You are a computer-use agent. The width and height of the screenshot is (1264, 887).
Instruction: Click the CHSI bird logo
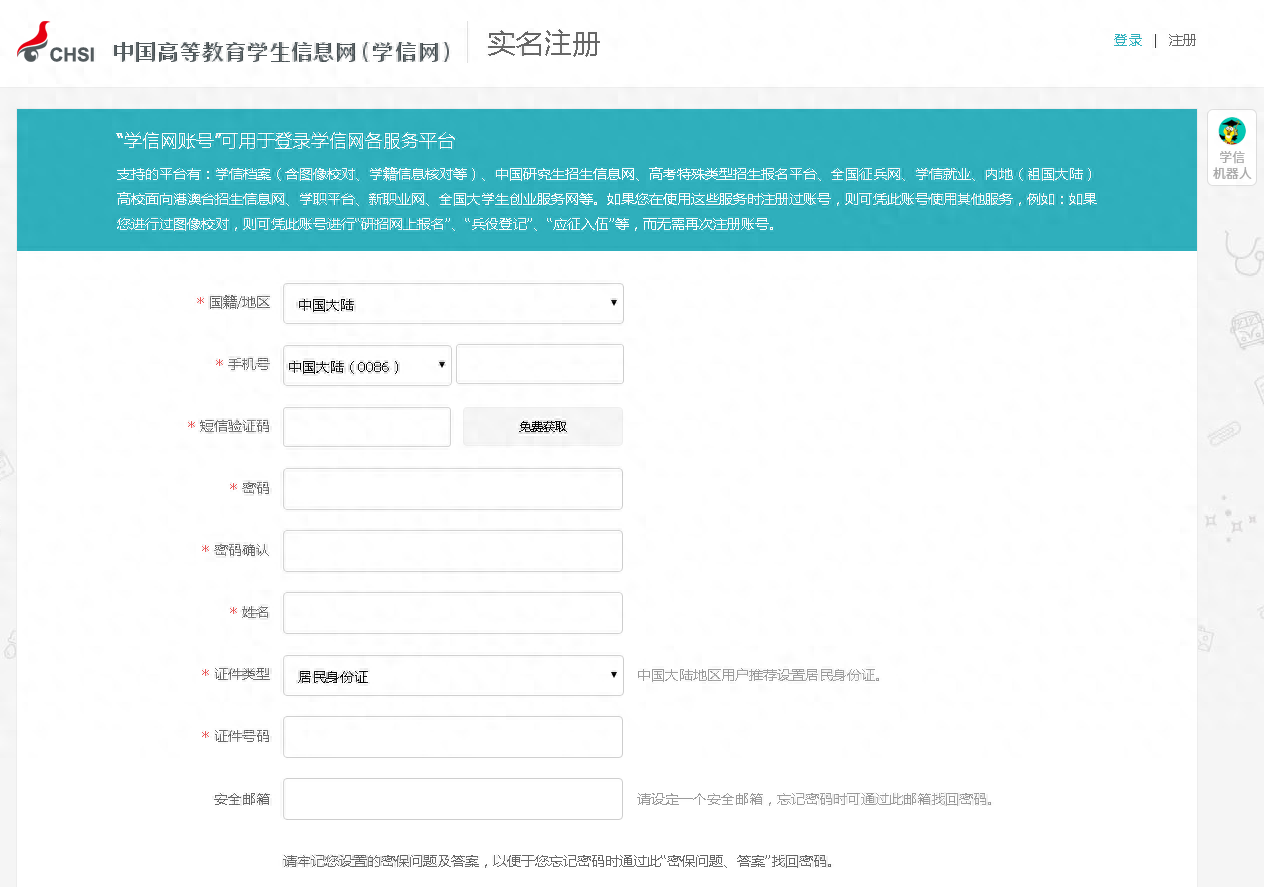tap(56, 42)
